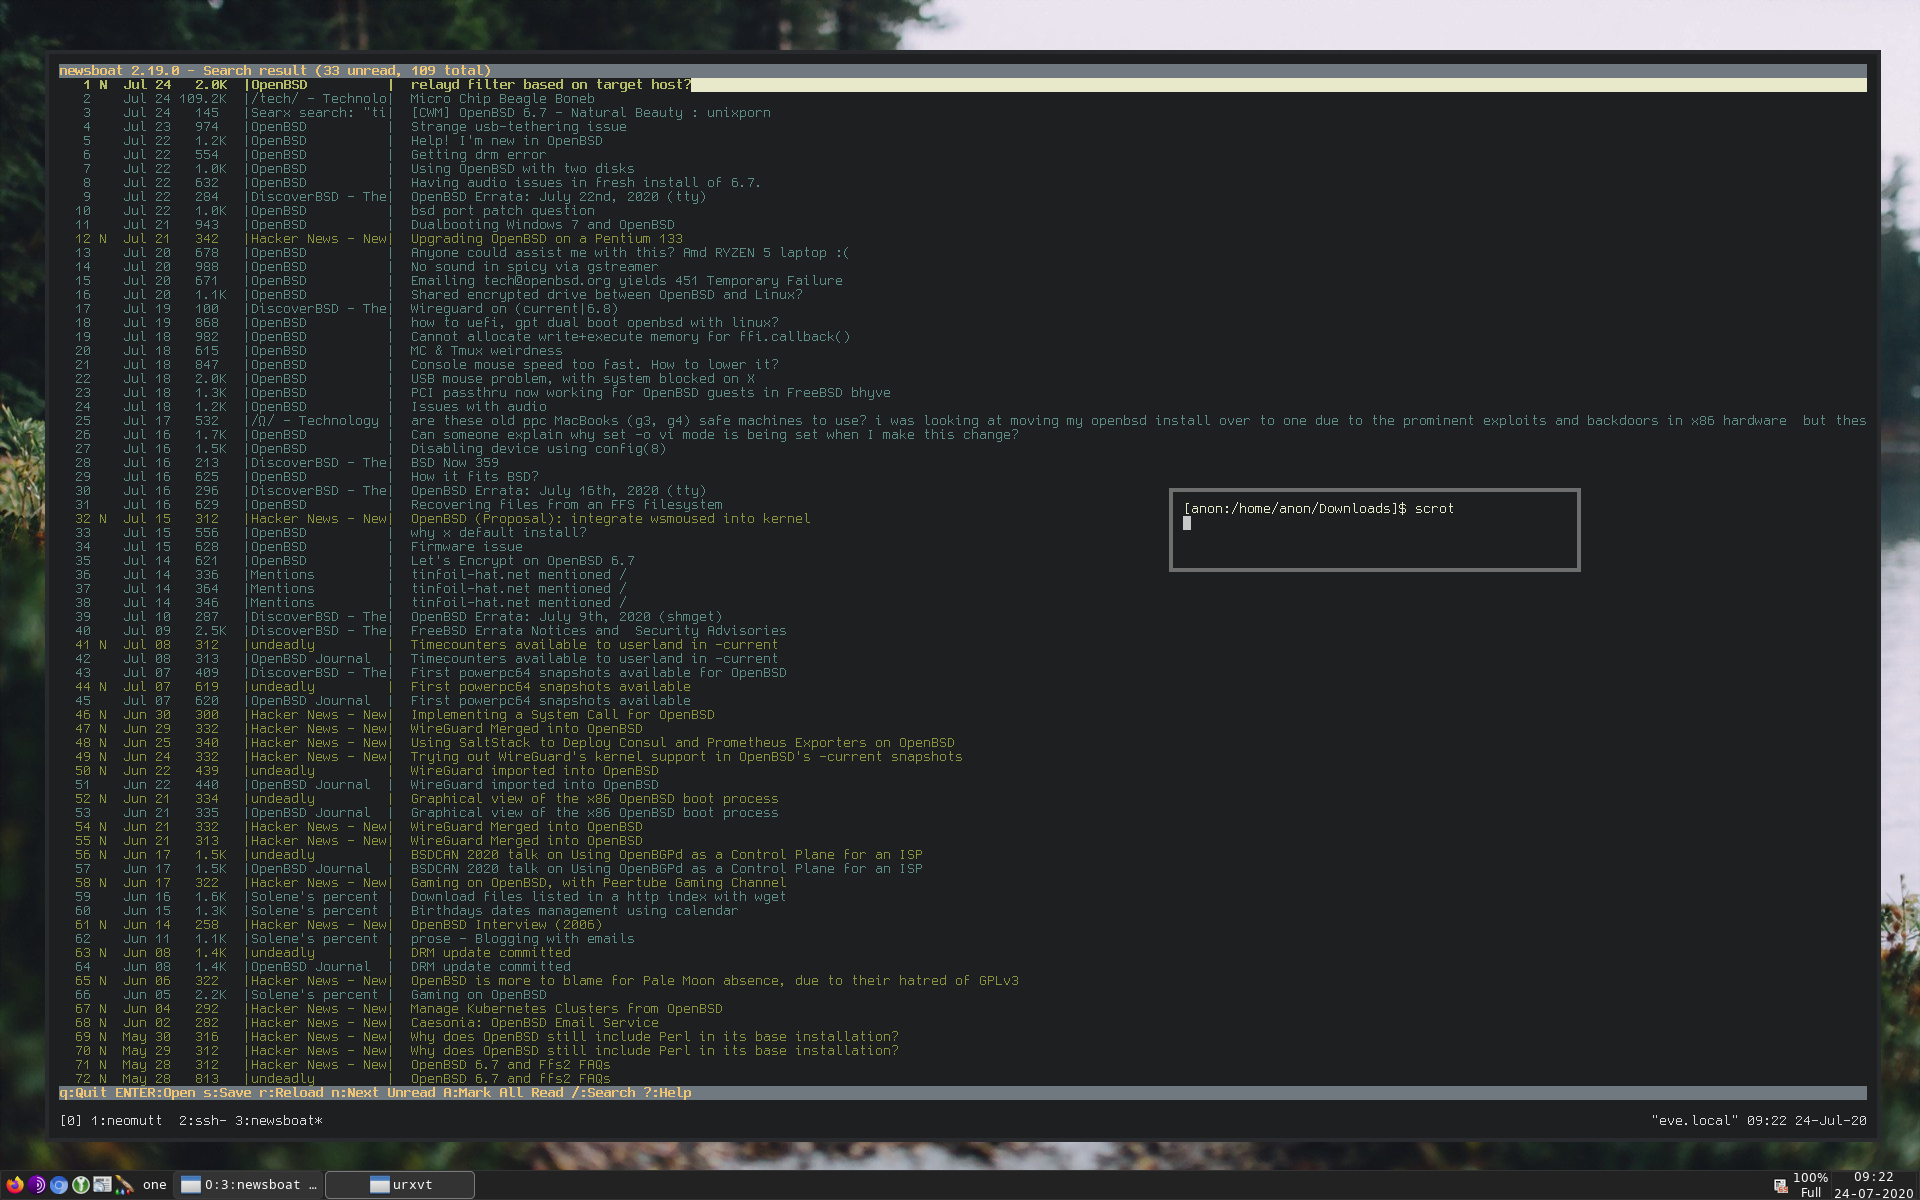Switch to the 0:3:newsboat taskbar window
1920x1200 pixels.
click(248, 1185)
